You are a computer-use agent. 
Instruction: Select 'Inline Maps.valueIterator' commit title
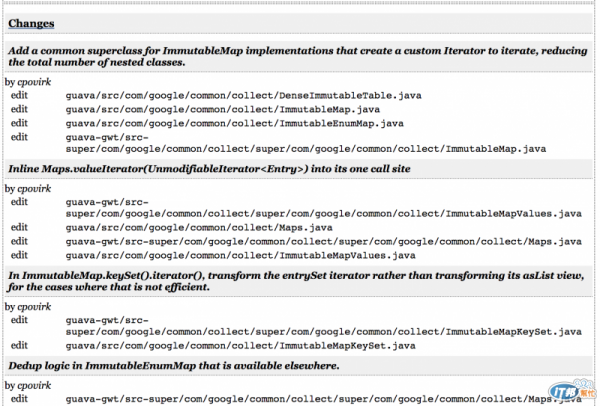coord(209,169)
